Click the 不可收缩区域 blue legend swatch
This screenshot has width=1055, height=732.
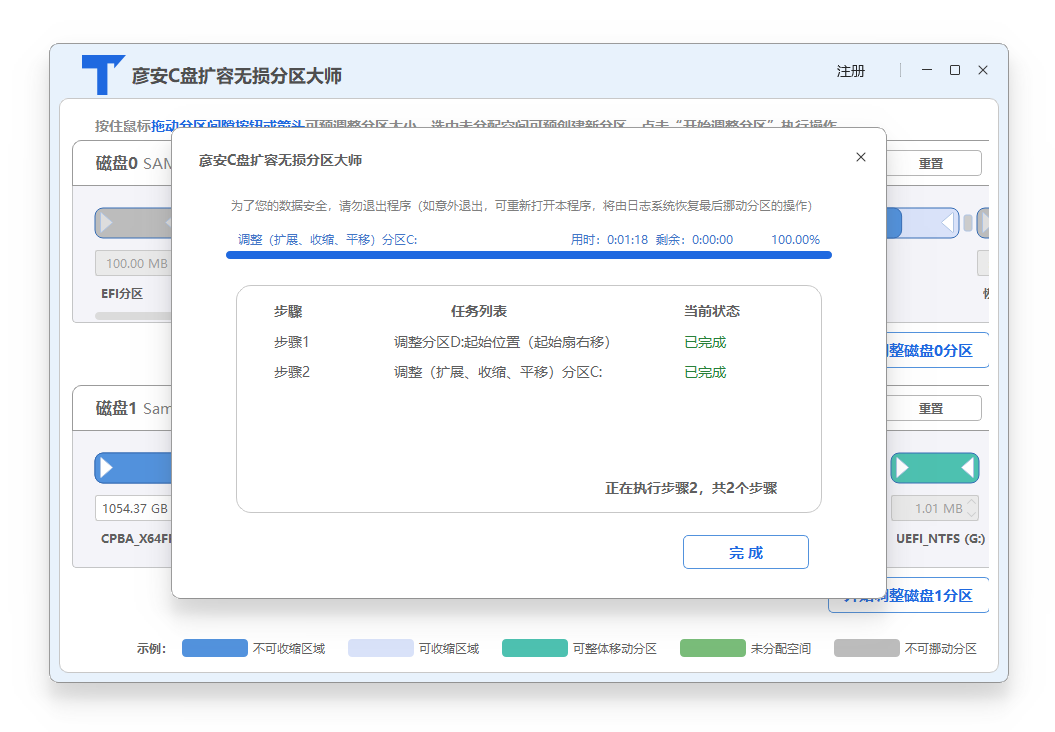click(215, 648)
